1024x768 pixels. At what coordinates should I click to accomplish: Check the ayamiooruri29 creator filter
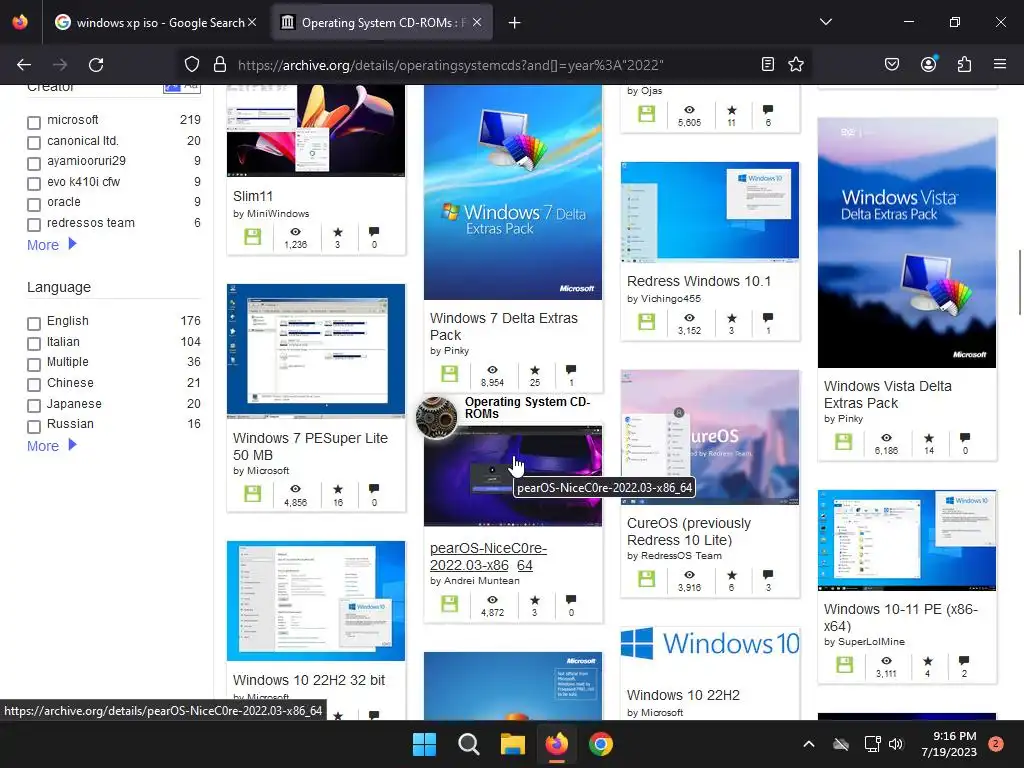coord(34,163)
